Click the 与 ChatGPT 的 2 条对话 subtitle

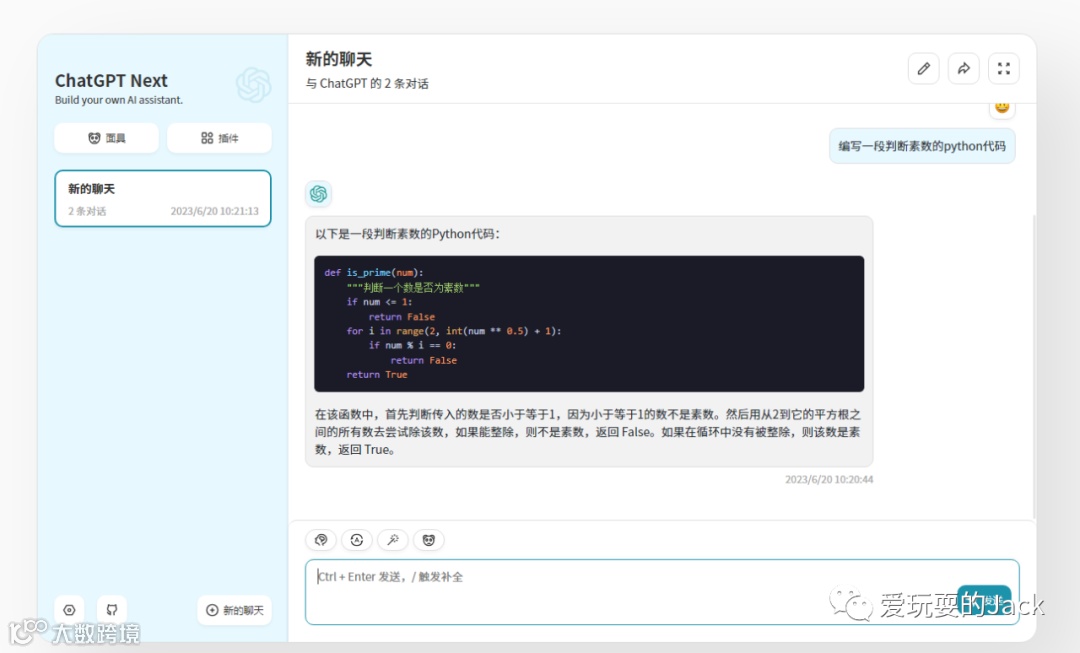click(x=367, y=83)
